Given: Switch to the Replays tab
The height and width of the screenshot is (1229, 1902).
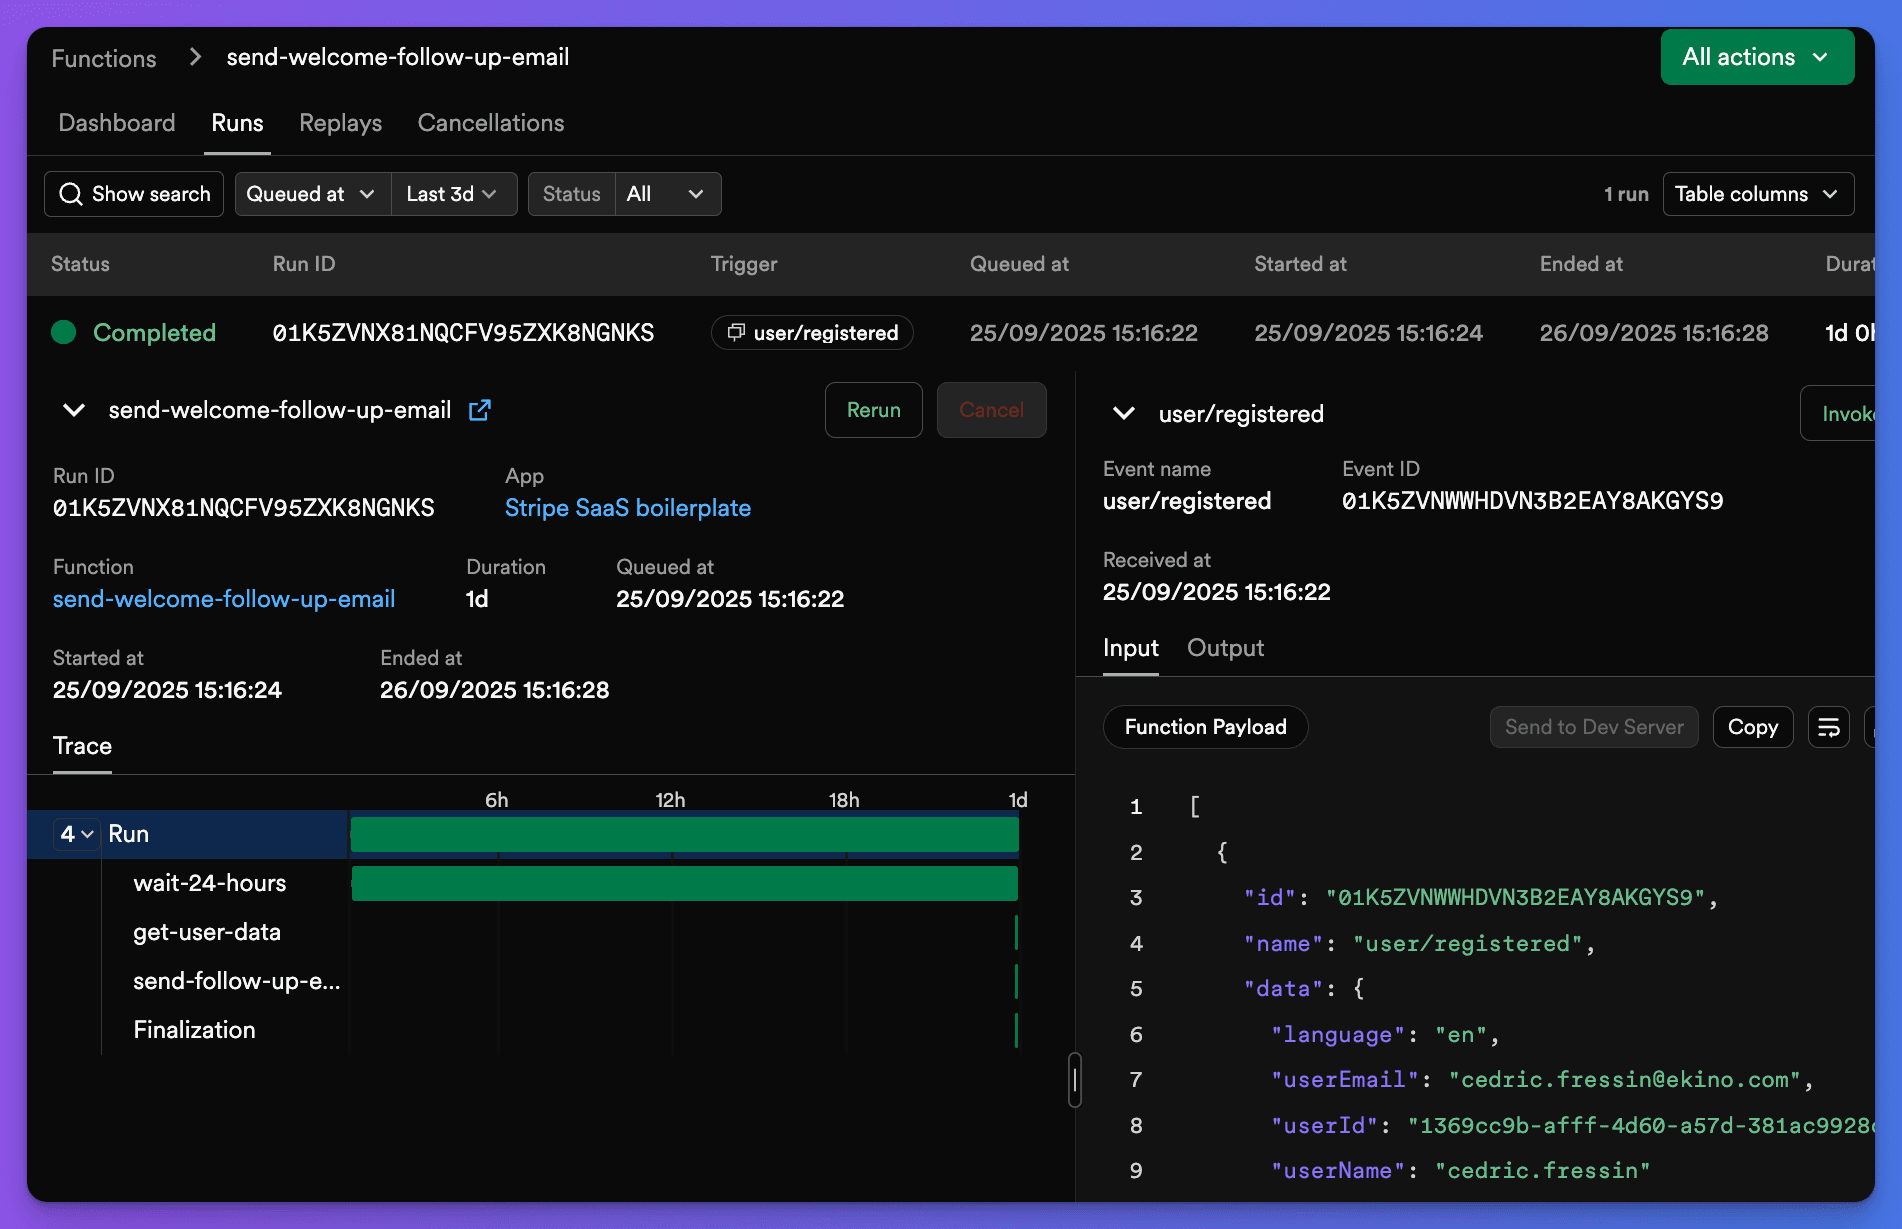Looking at the screenshot, I should [339, 123].
